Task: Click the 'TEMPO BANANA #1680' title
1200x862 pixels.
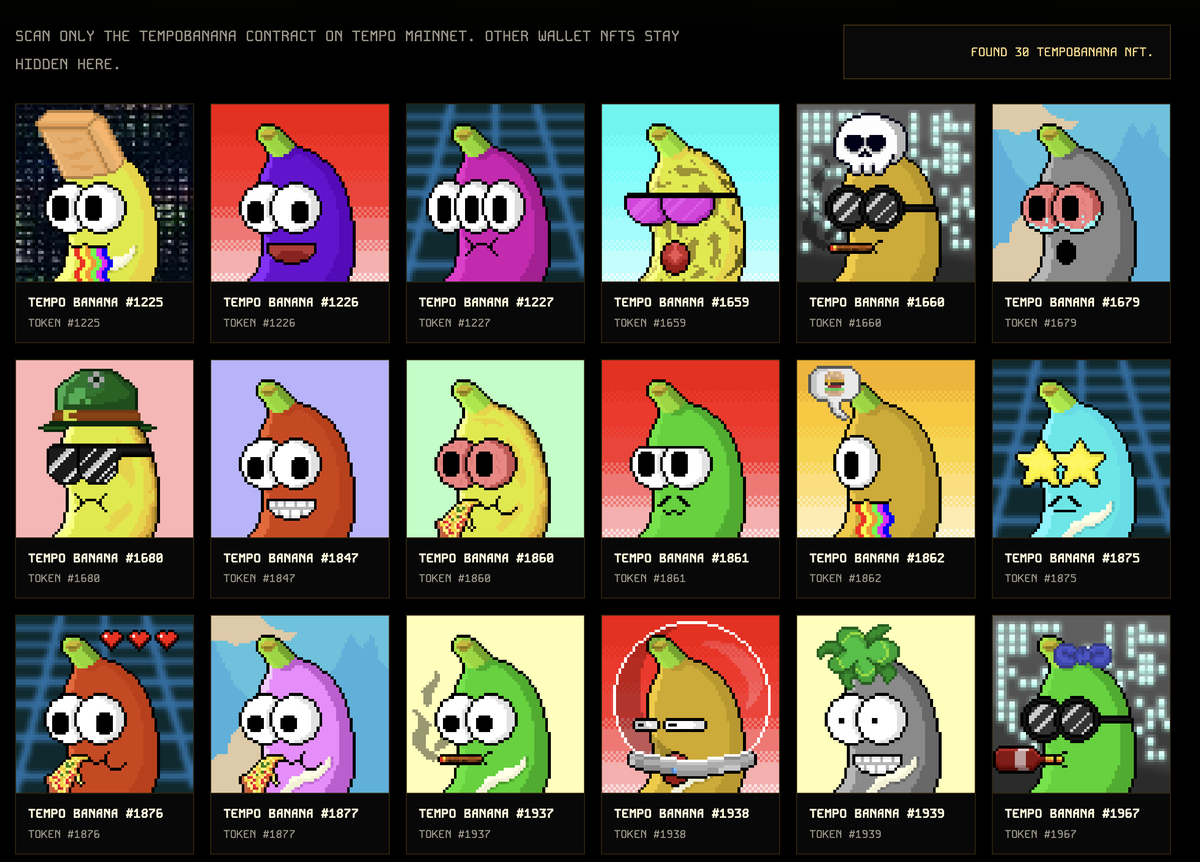Action: click(x=96, y=558)
